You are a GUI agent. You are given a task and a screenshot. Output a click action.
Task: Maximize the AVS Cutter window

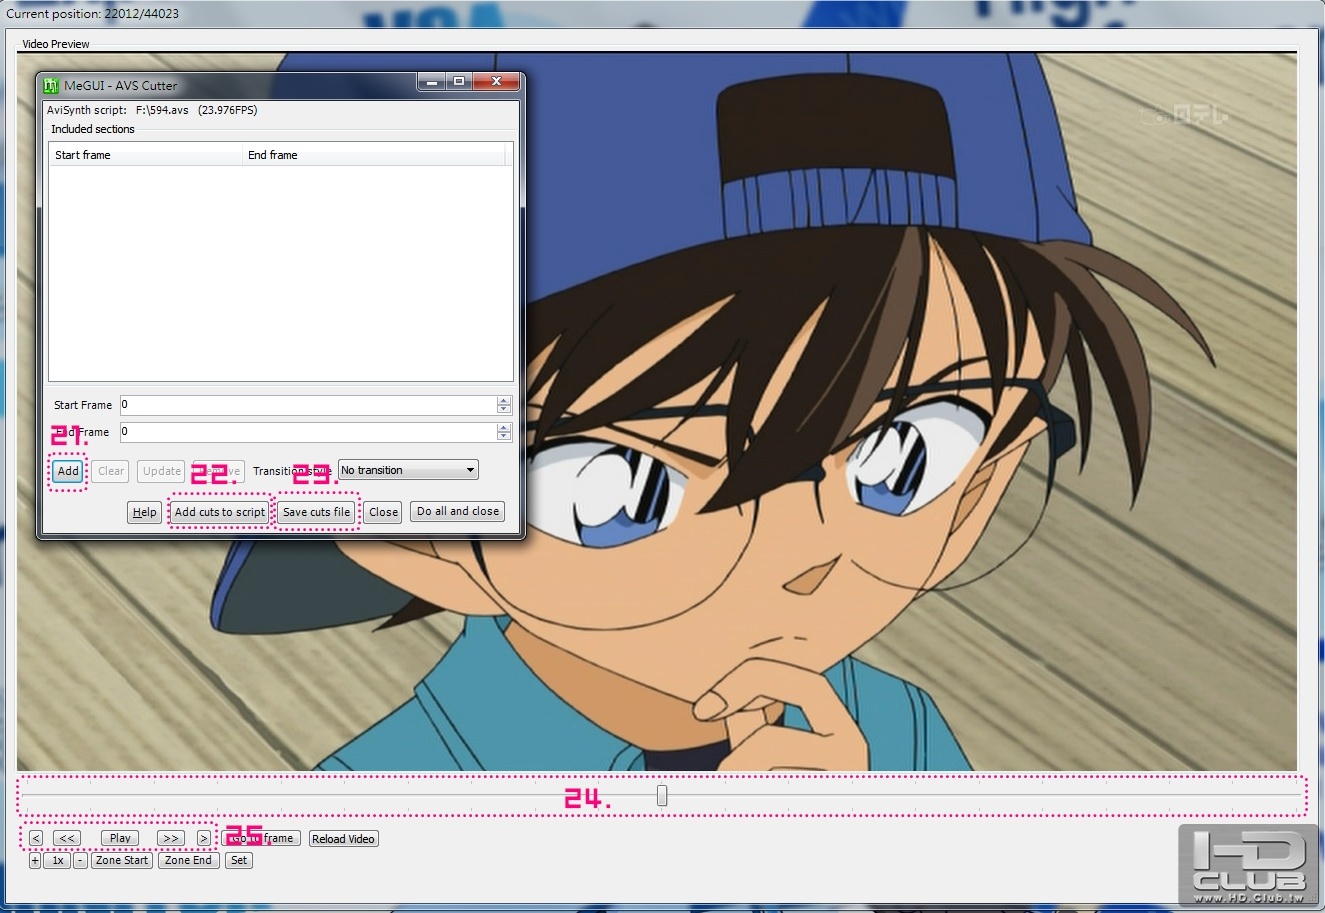pos(459,82)
